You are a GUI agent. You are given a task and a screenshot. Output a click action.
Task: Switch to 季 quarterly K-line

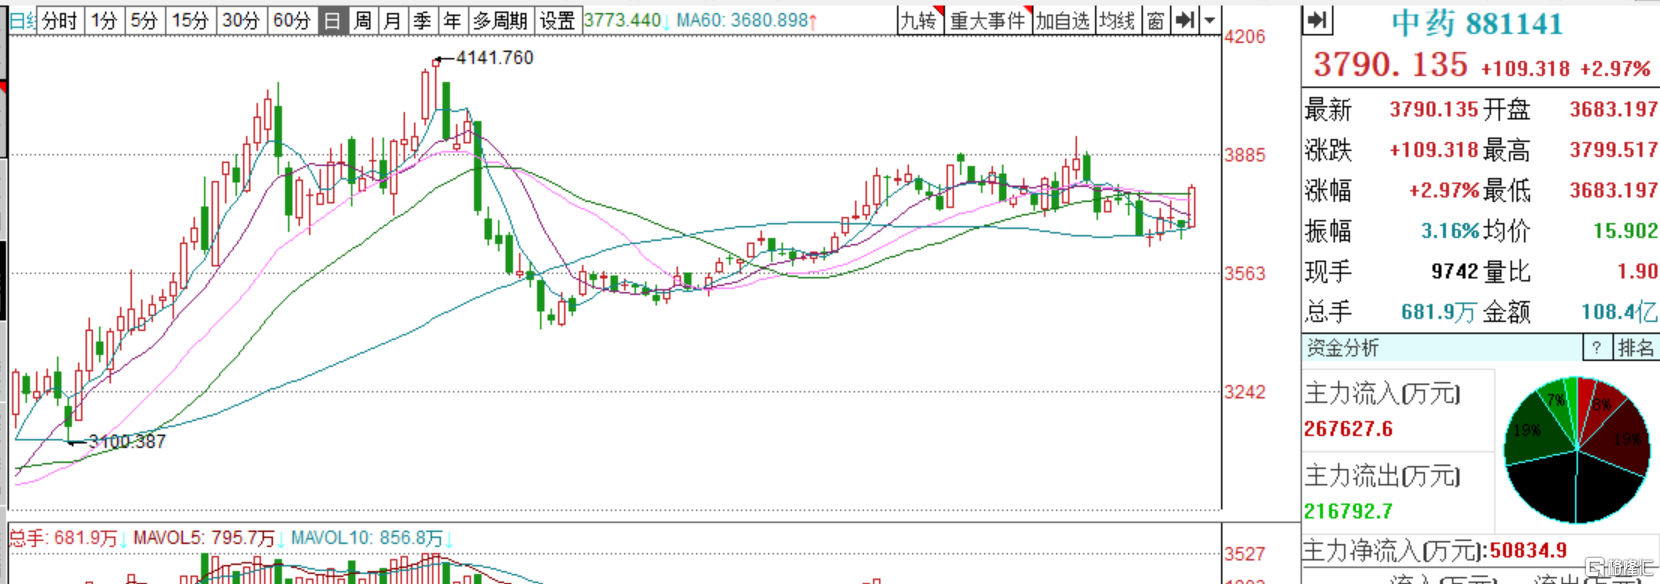coord(423,21)
